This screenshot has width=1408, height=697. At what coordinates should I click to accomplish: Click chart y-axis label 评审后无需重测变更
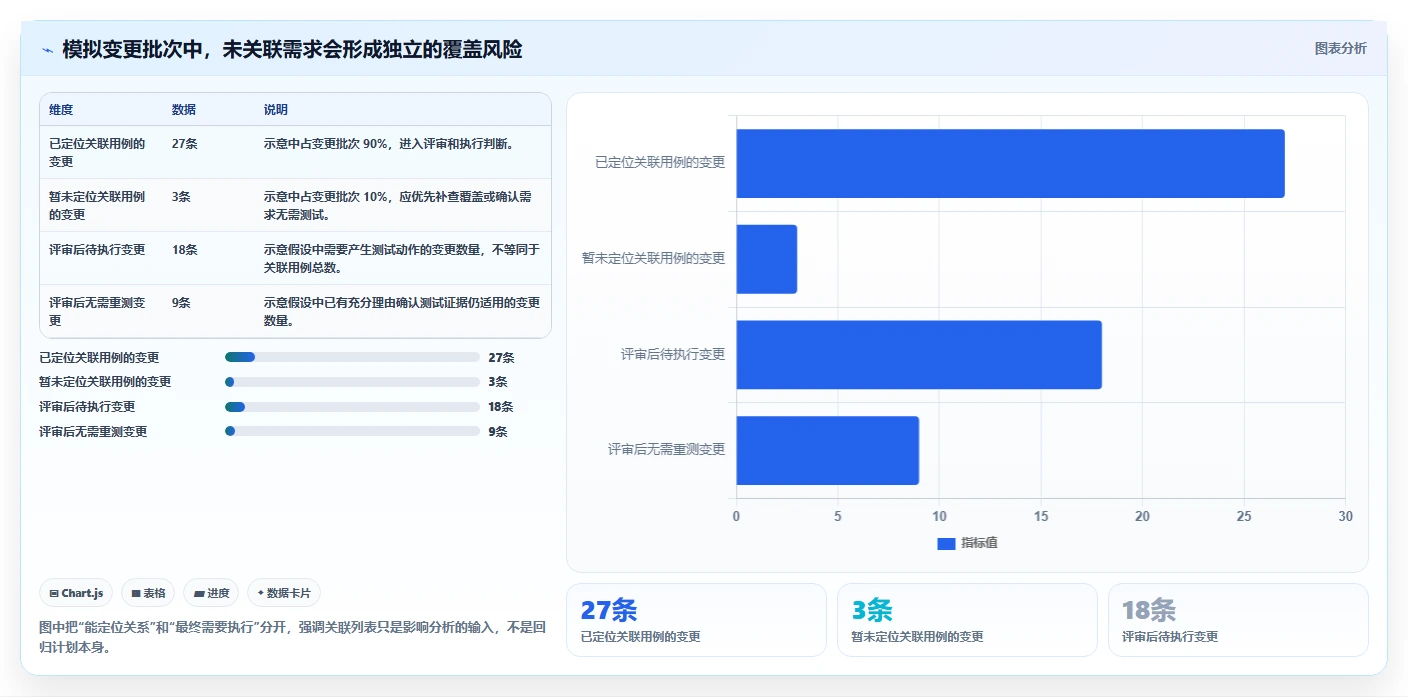[x=666, y=450]
